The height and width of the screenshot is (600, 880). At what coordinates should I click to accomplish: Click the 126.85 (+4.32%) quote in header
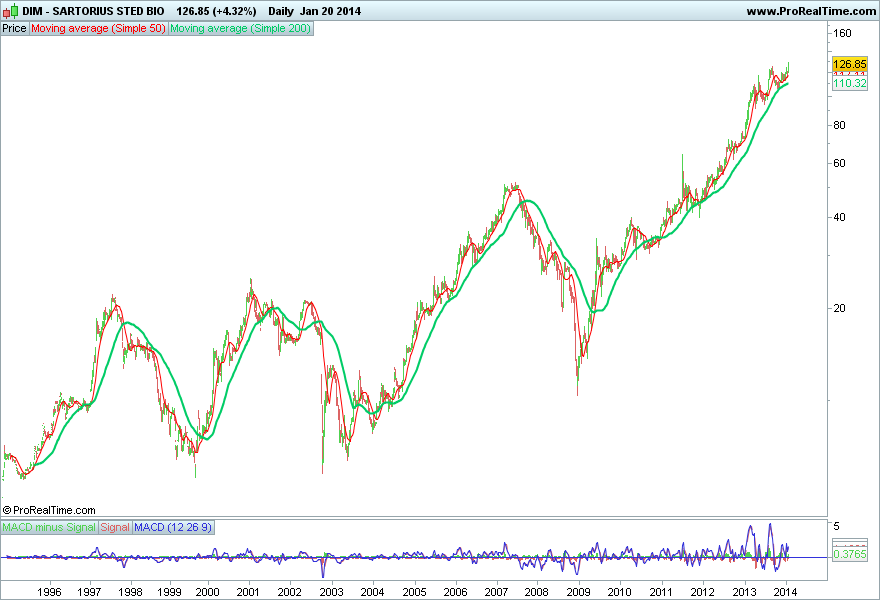[216, 11]
